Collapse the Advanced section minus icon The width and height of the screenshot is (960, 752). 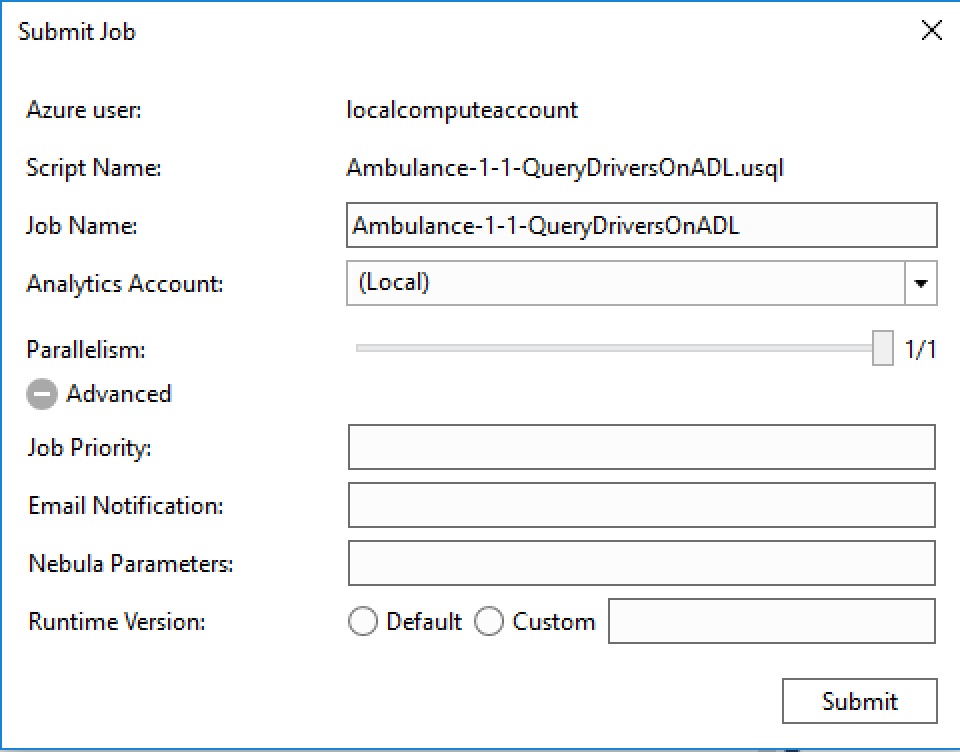(41, 394)
